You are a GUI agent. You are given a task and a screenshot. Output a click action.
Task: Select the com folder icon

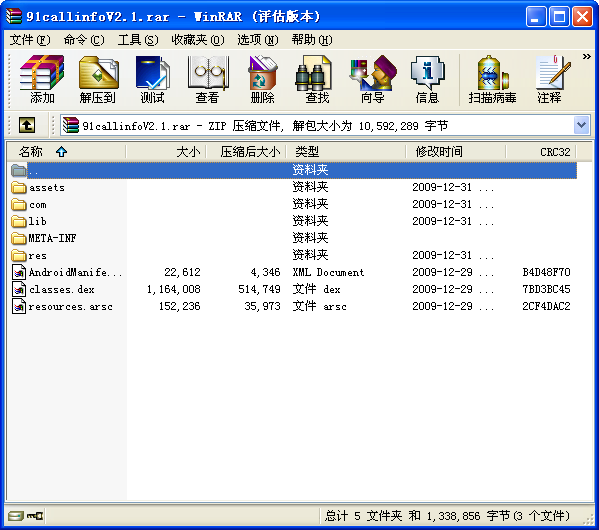[19, 204]
